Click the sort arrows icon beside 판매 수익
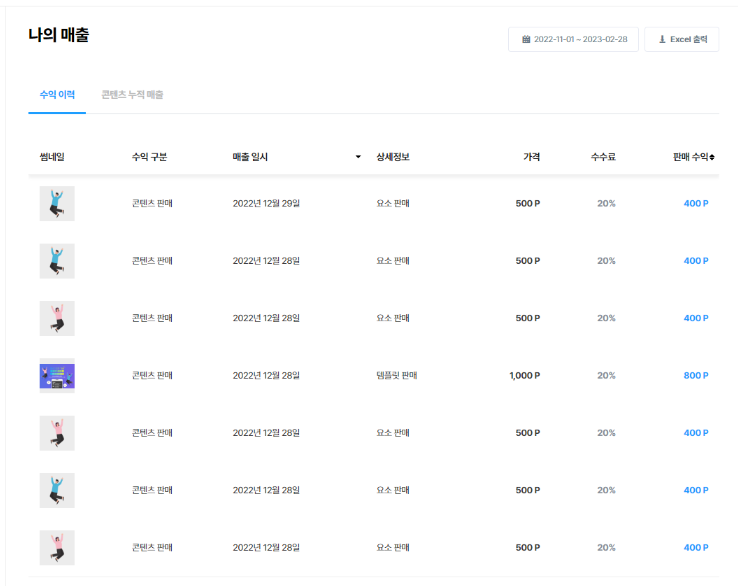 tap(712, 157)
